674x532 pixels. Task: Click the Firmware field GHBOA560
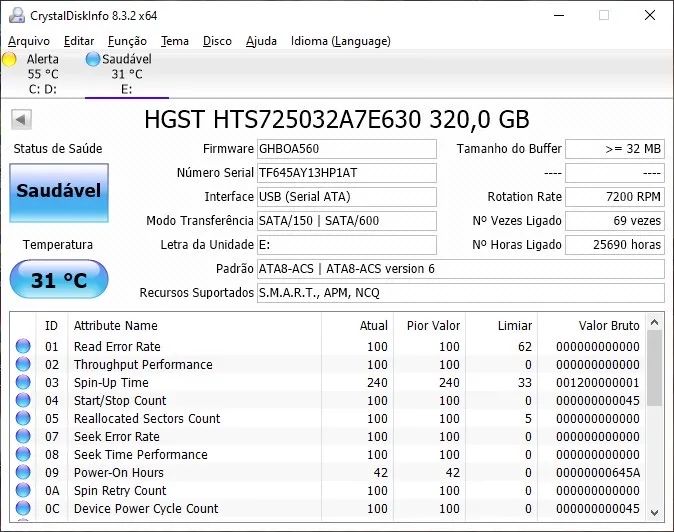point(347,149)
